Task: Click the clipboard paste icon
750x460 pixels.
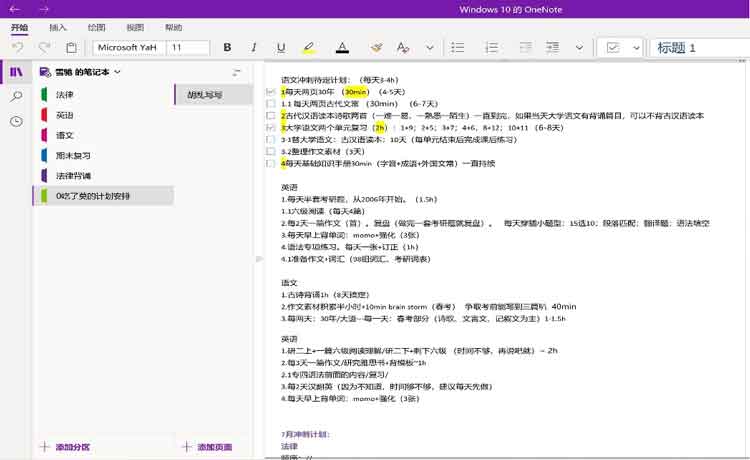Action: 71,47
